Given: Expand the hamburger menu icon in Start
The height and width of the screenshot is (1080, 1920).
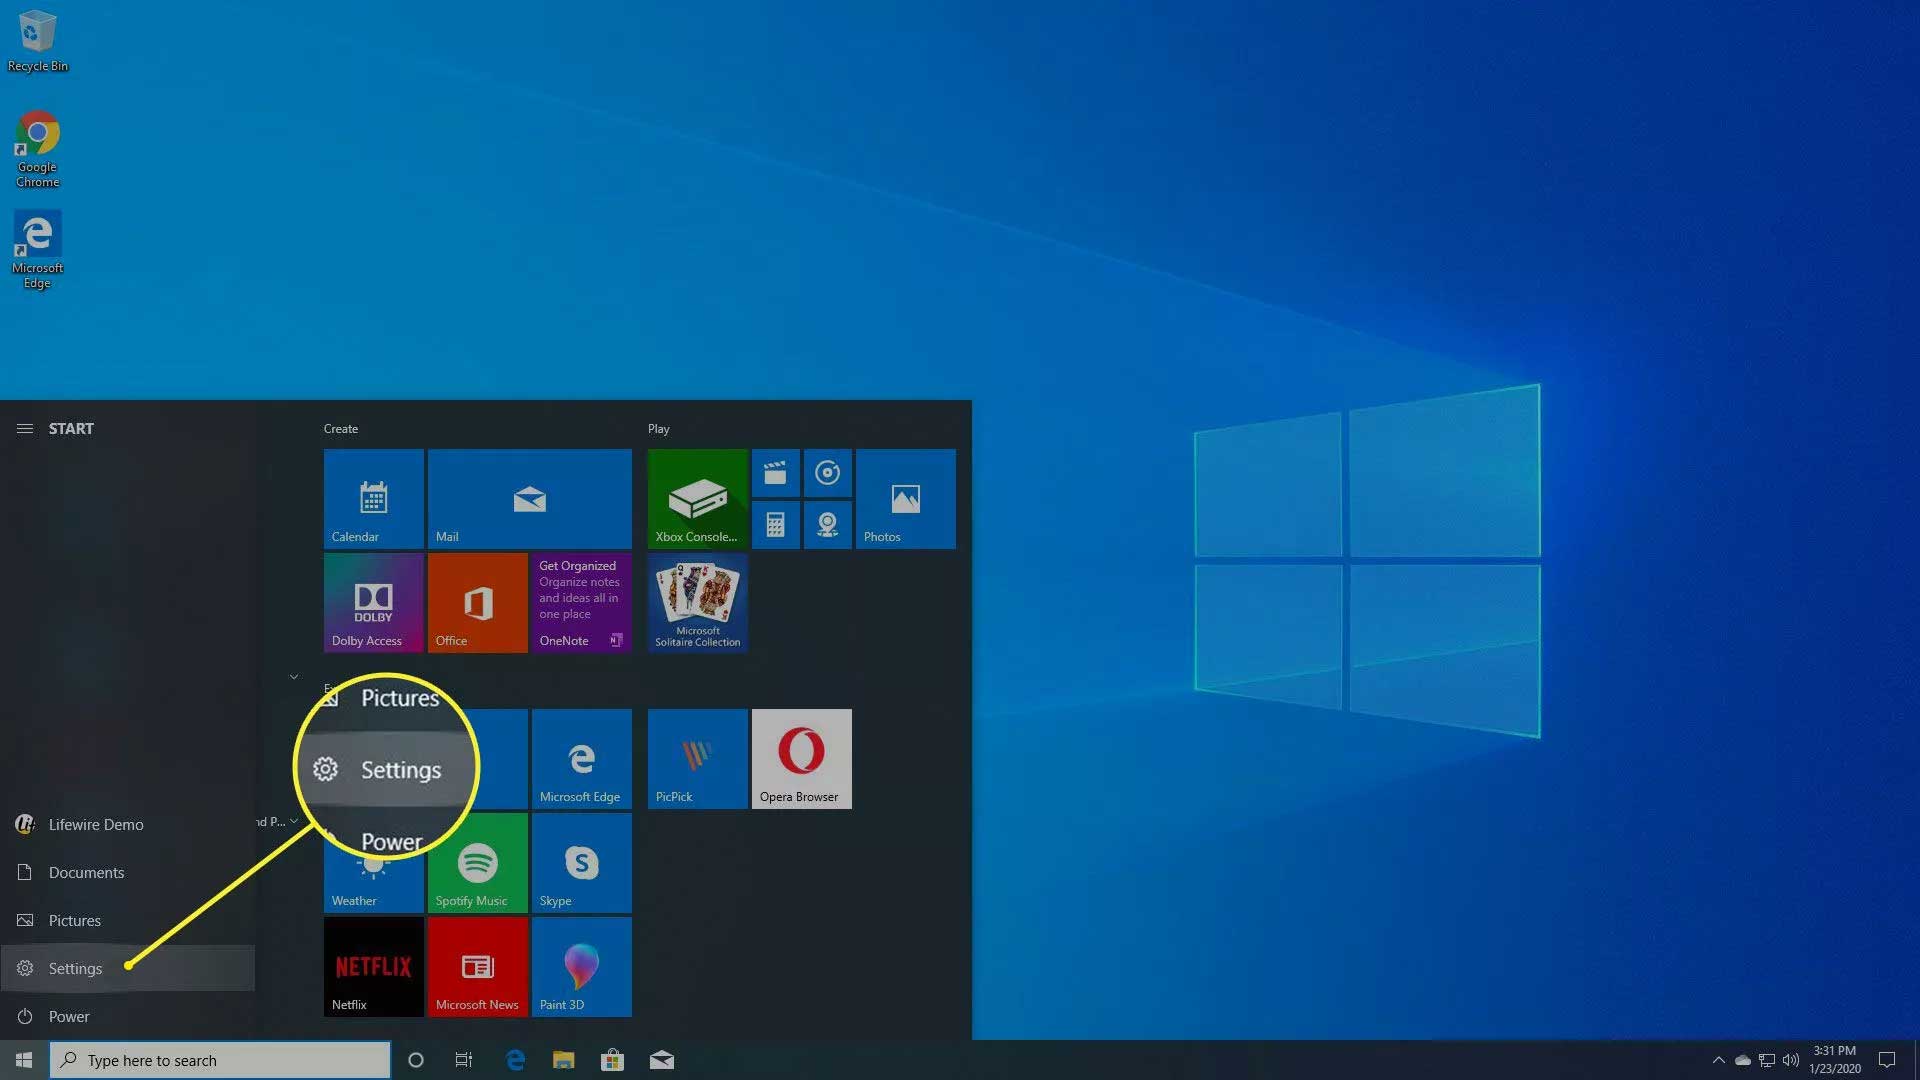Looking at the screenshot, I should 25,427.
